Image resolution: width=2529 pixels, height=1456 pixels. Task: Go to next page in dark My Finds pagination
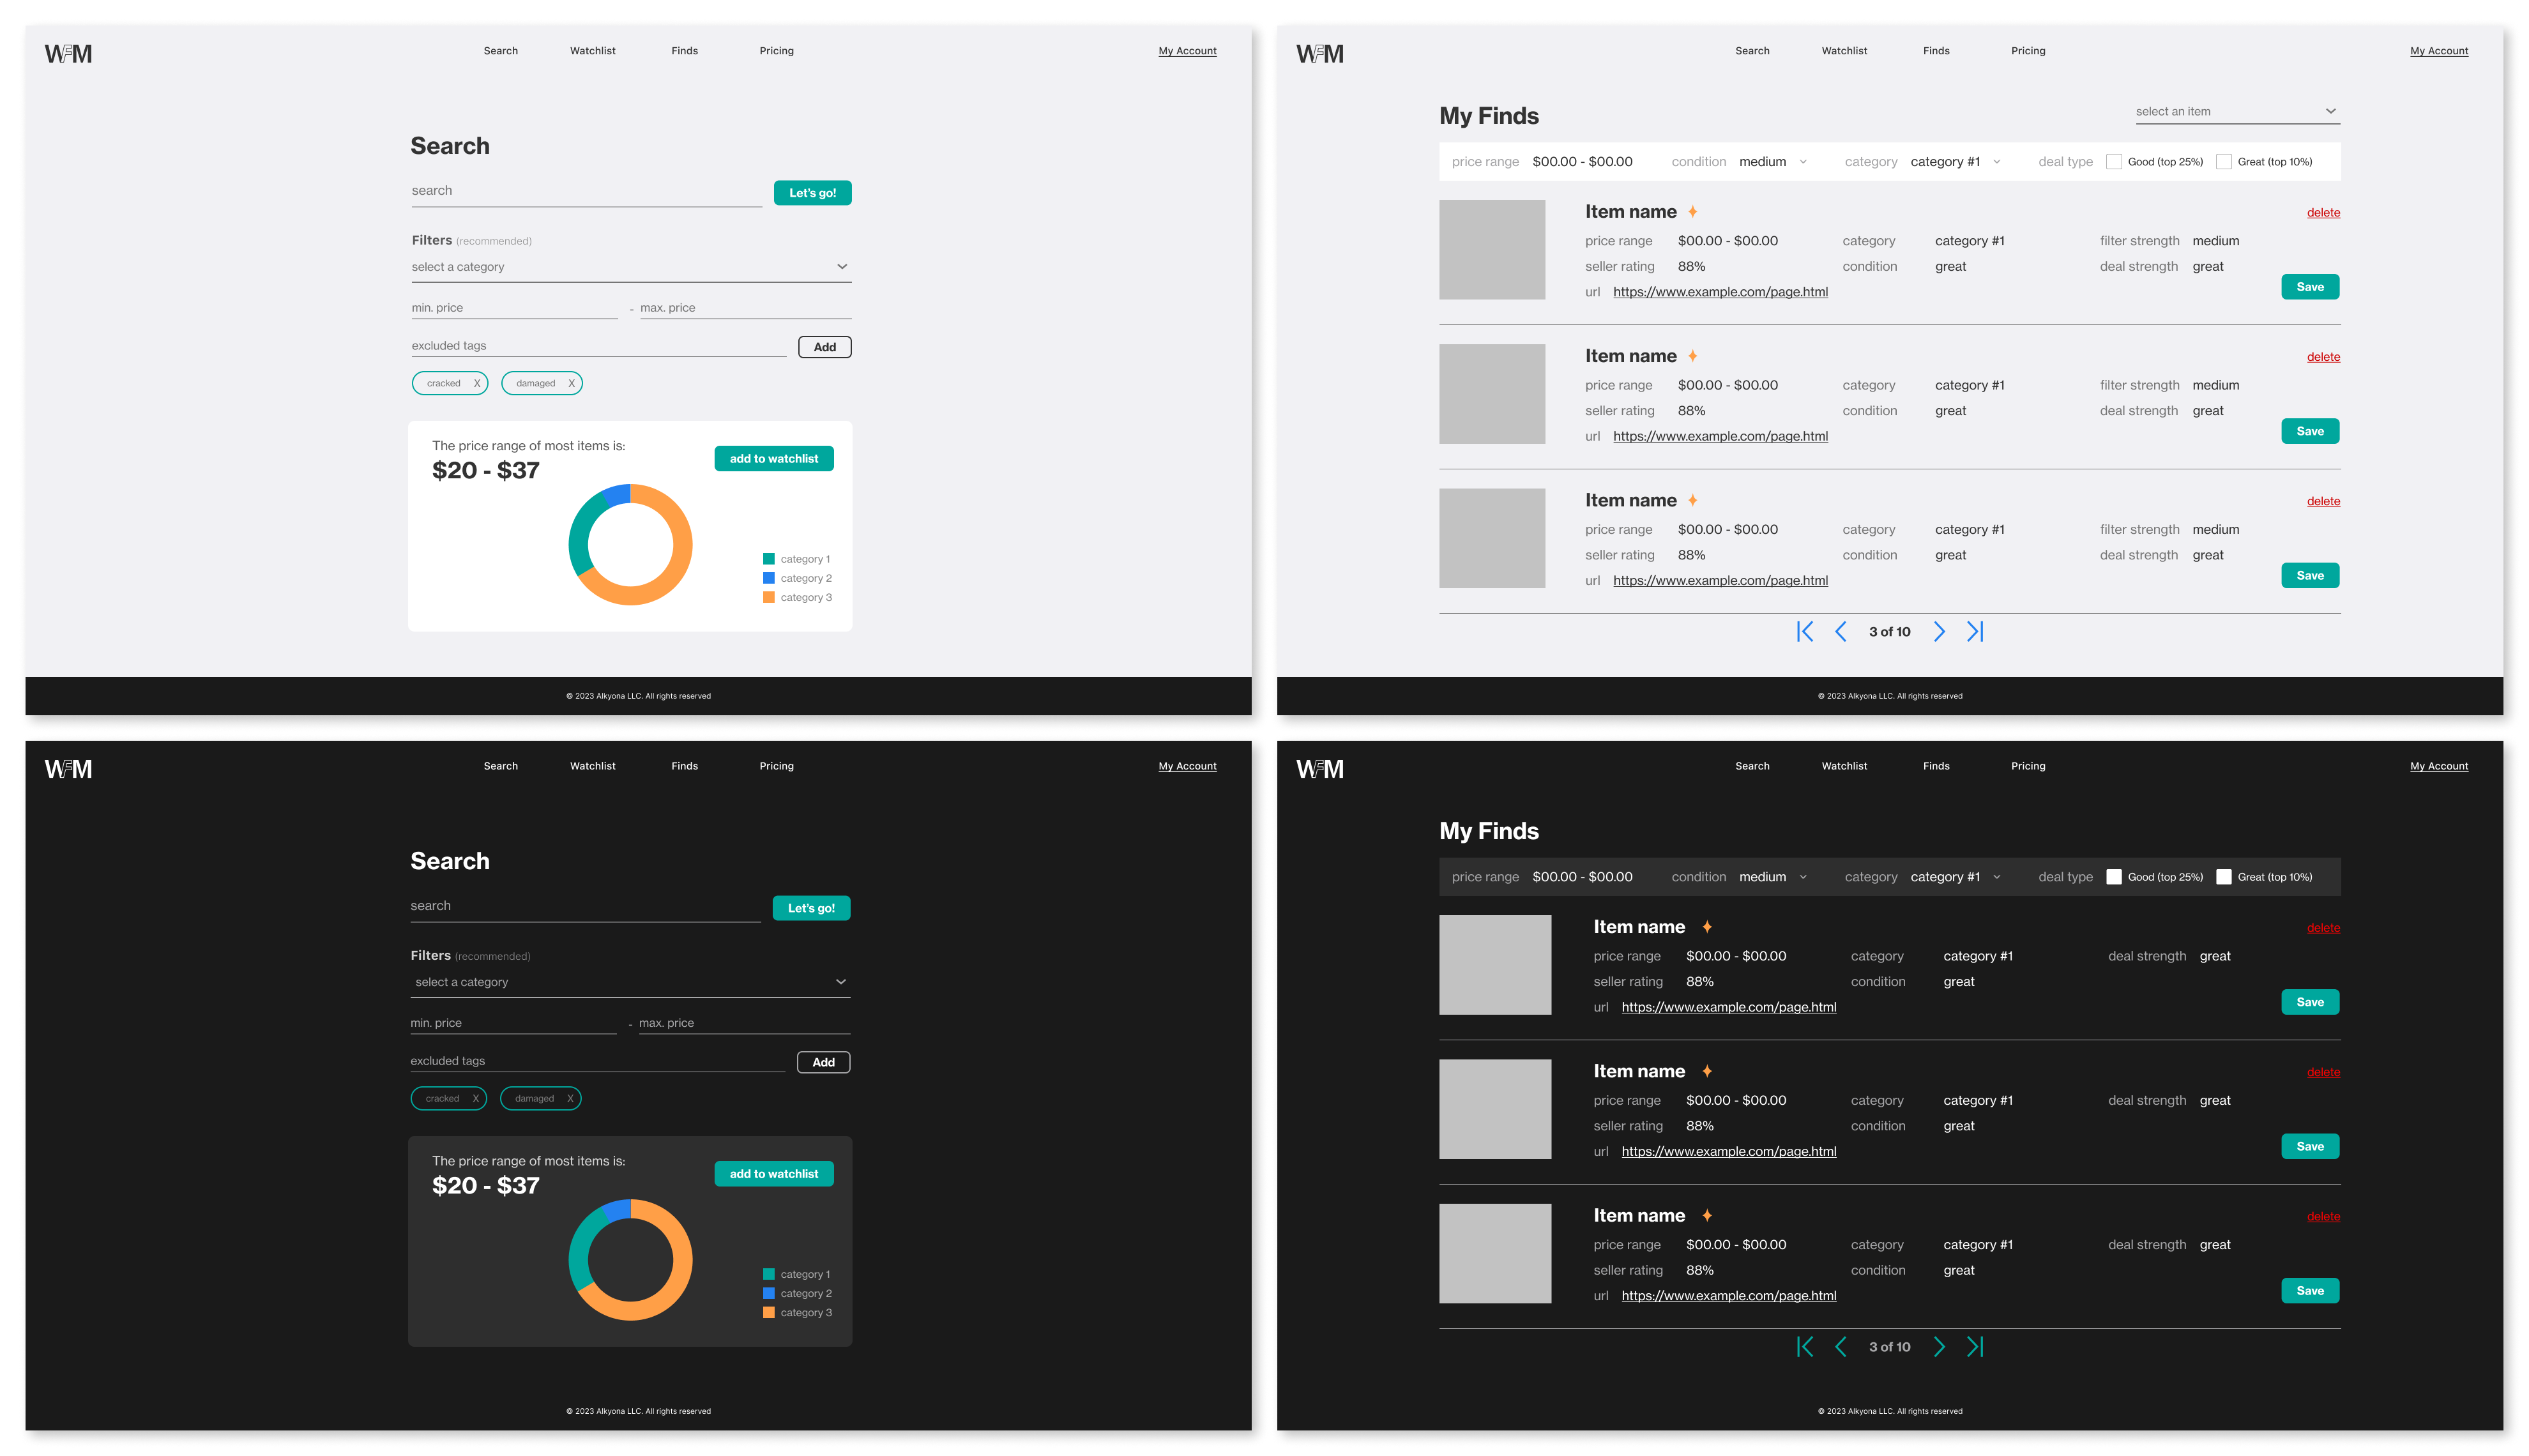coord(1939,1347)
